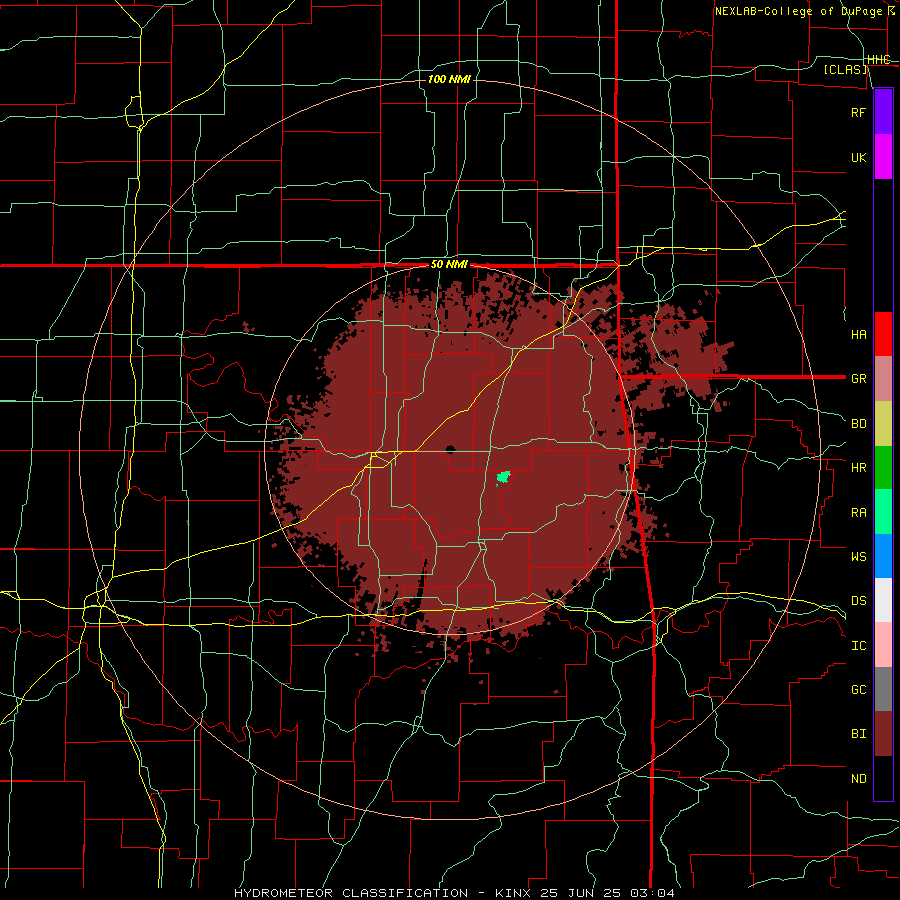Click the BI dark red legend swatch
The height and width of the screenshot is (900, 900).
click(883, 734)
